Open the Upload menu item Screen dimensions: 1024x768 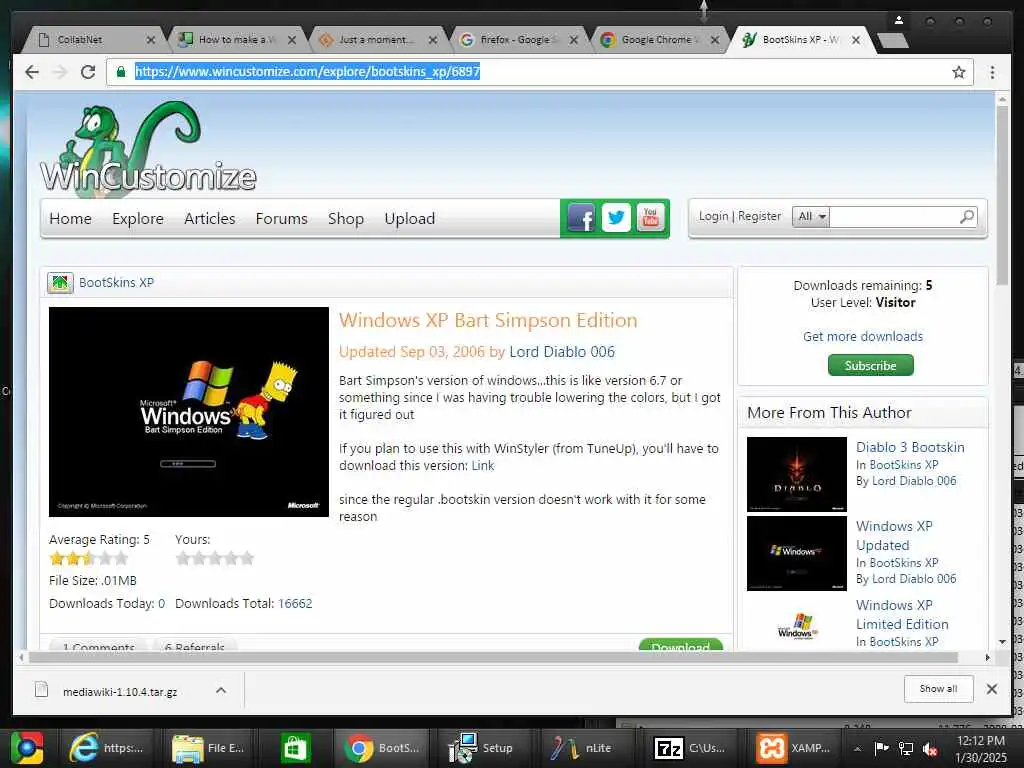pos(409,219)
